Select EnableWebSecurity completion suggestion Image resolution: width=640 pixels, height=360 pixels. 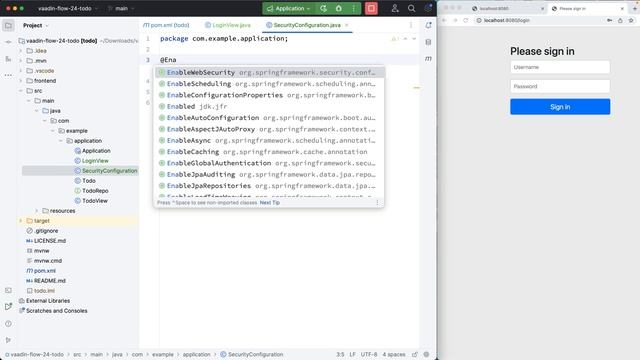[269, 73]
